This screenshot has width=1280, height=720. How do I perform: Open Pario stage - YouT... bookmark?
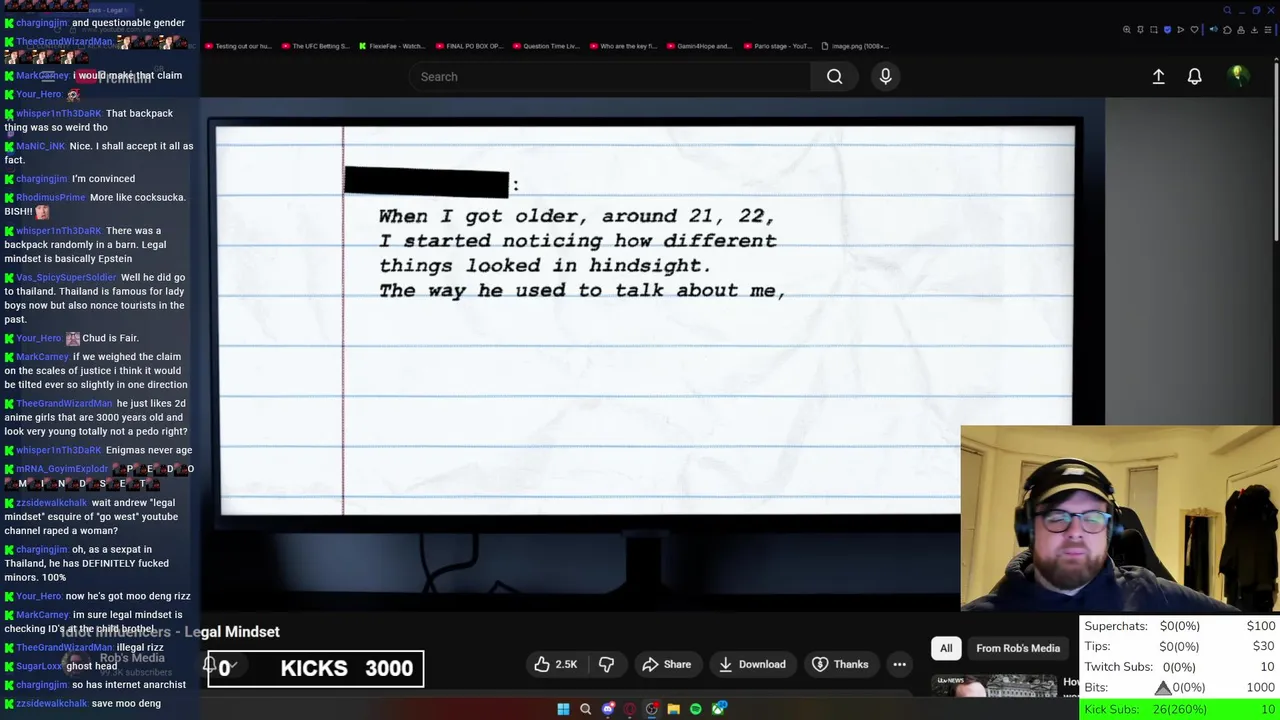click(776, 46)
